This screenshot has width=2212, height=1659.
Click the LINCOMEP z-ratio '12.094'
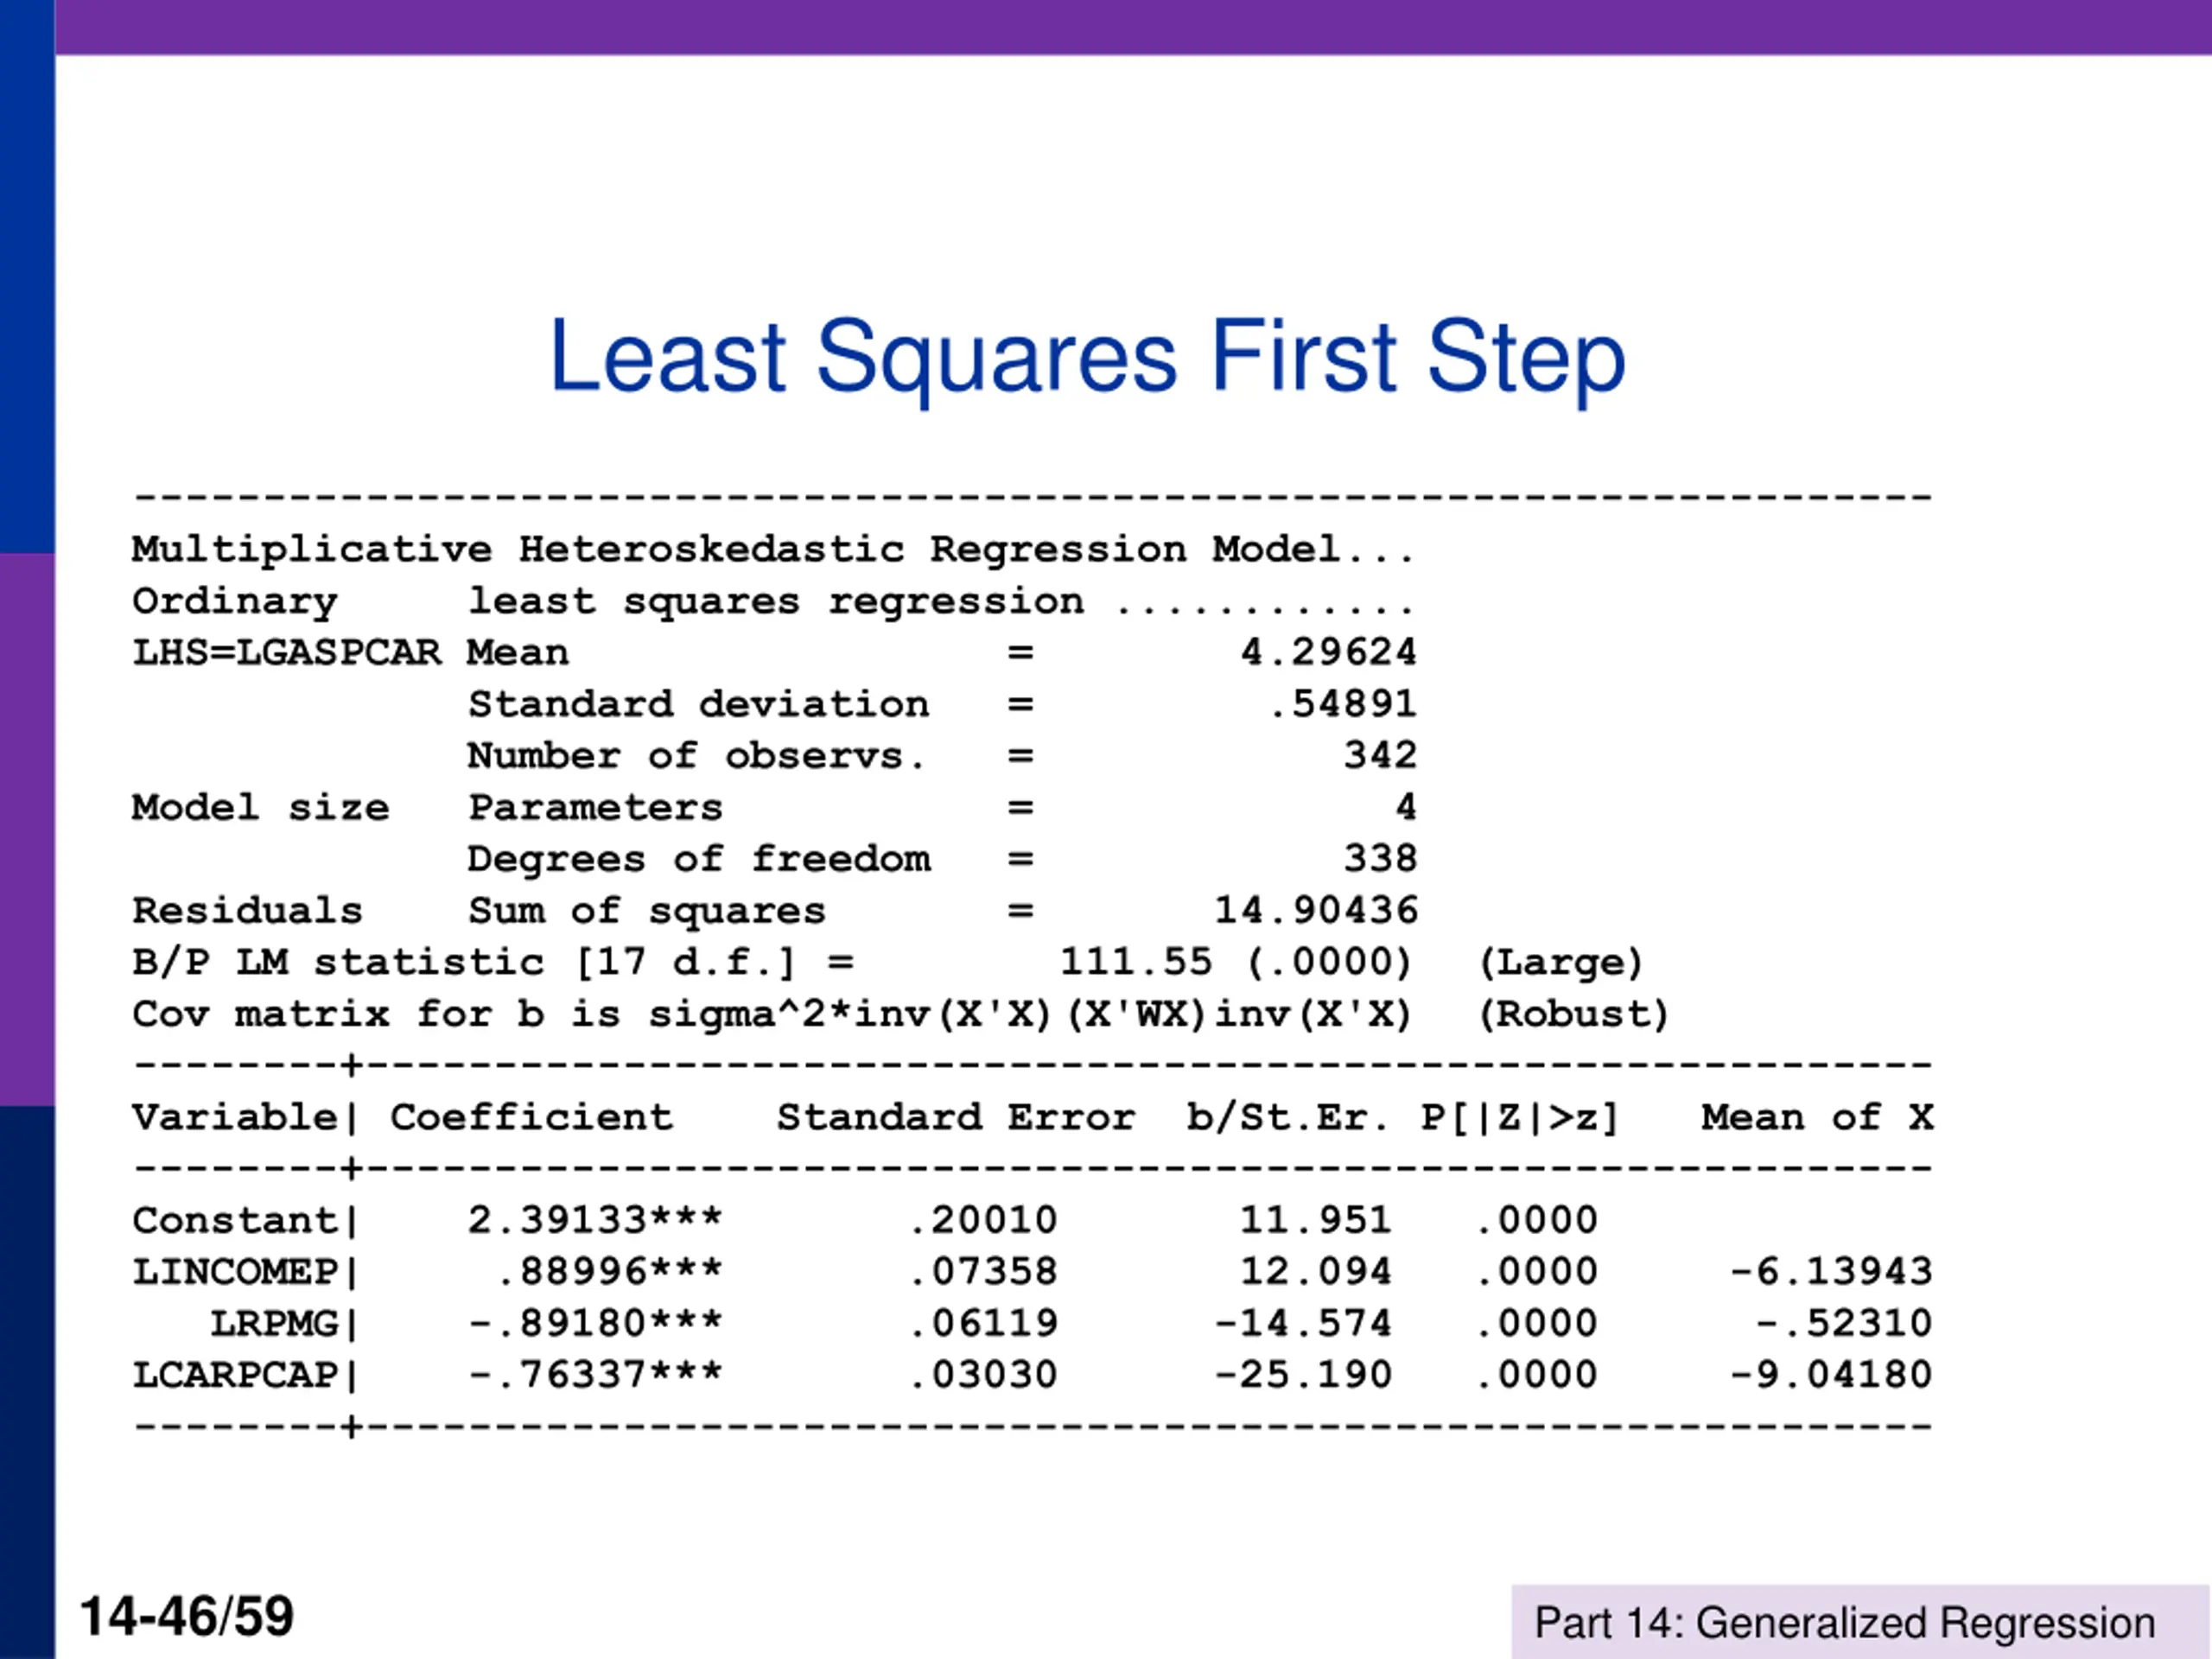click(1315, 1272)
